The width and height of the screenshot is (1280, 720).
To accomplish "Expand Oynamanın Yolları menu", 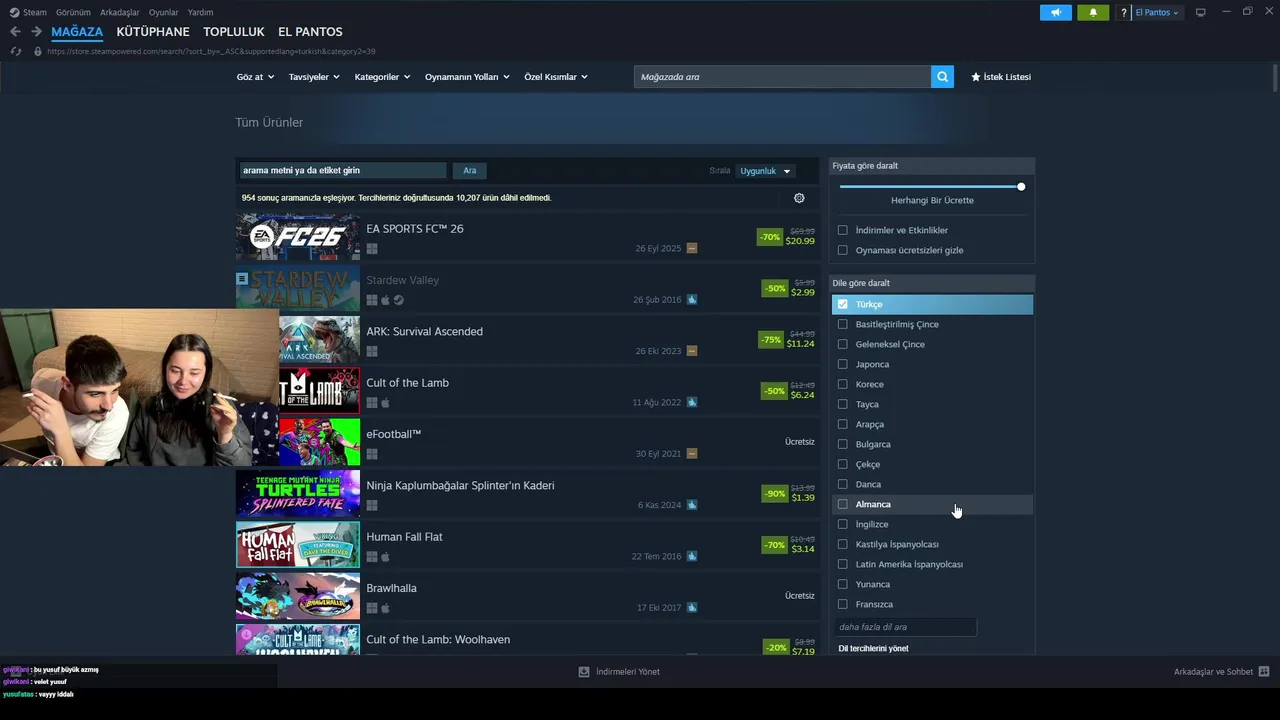I will (x=467, y=77).
